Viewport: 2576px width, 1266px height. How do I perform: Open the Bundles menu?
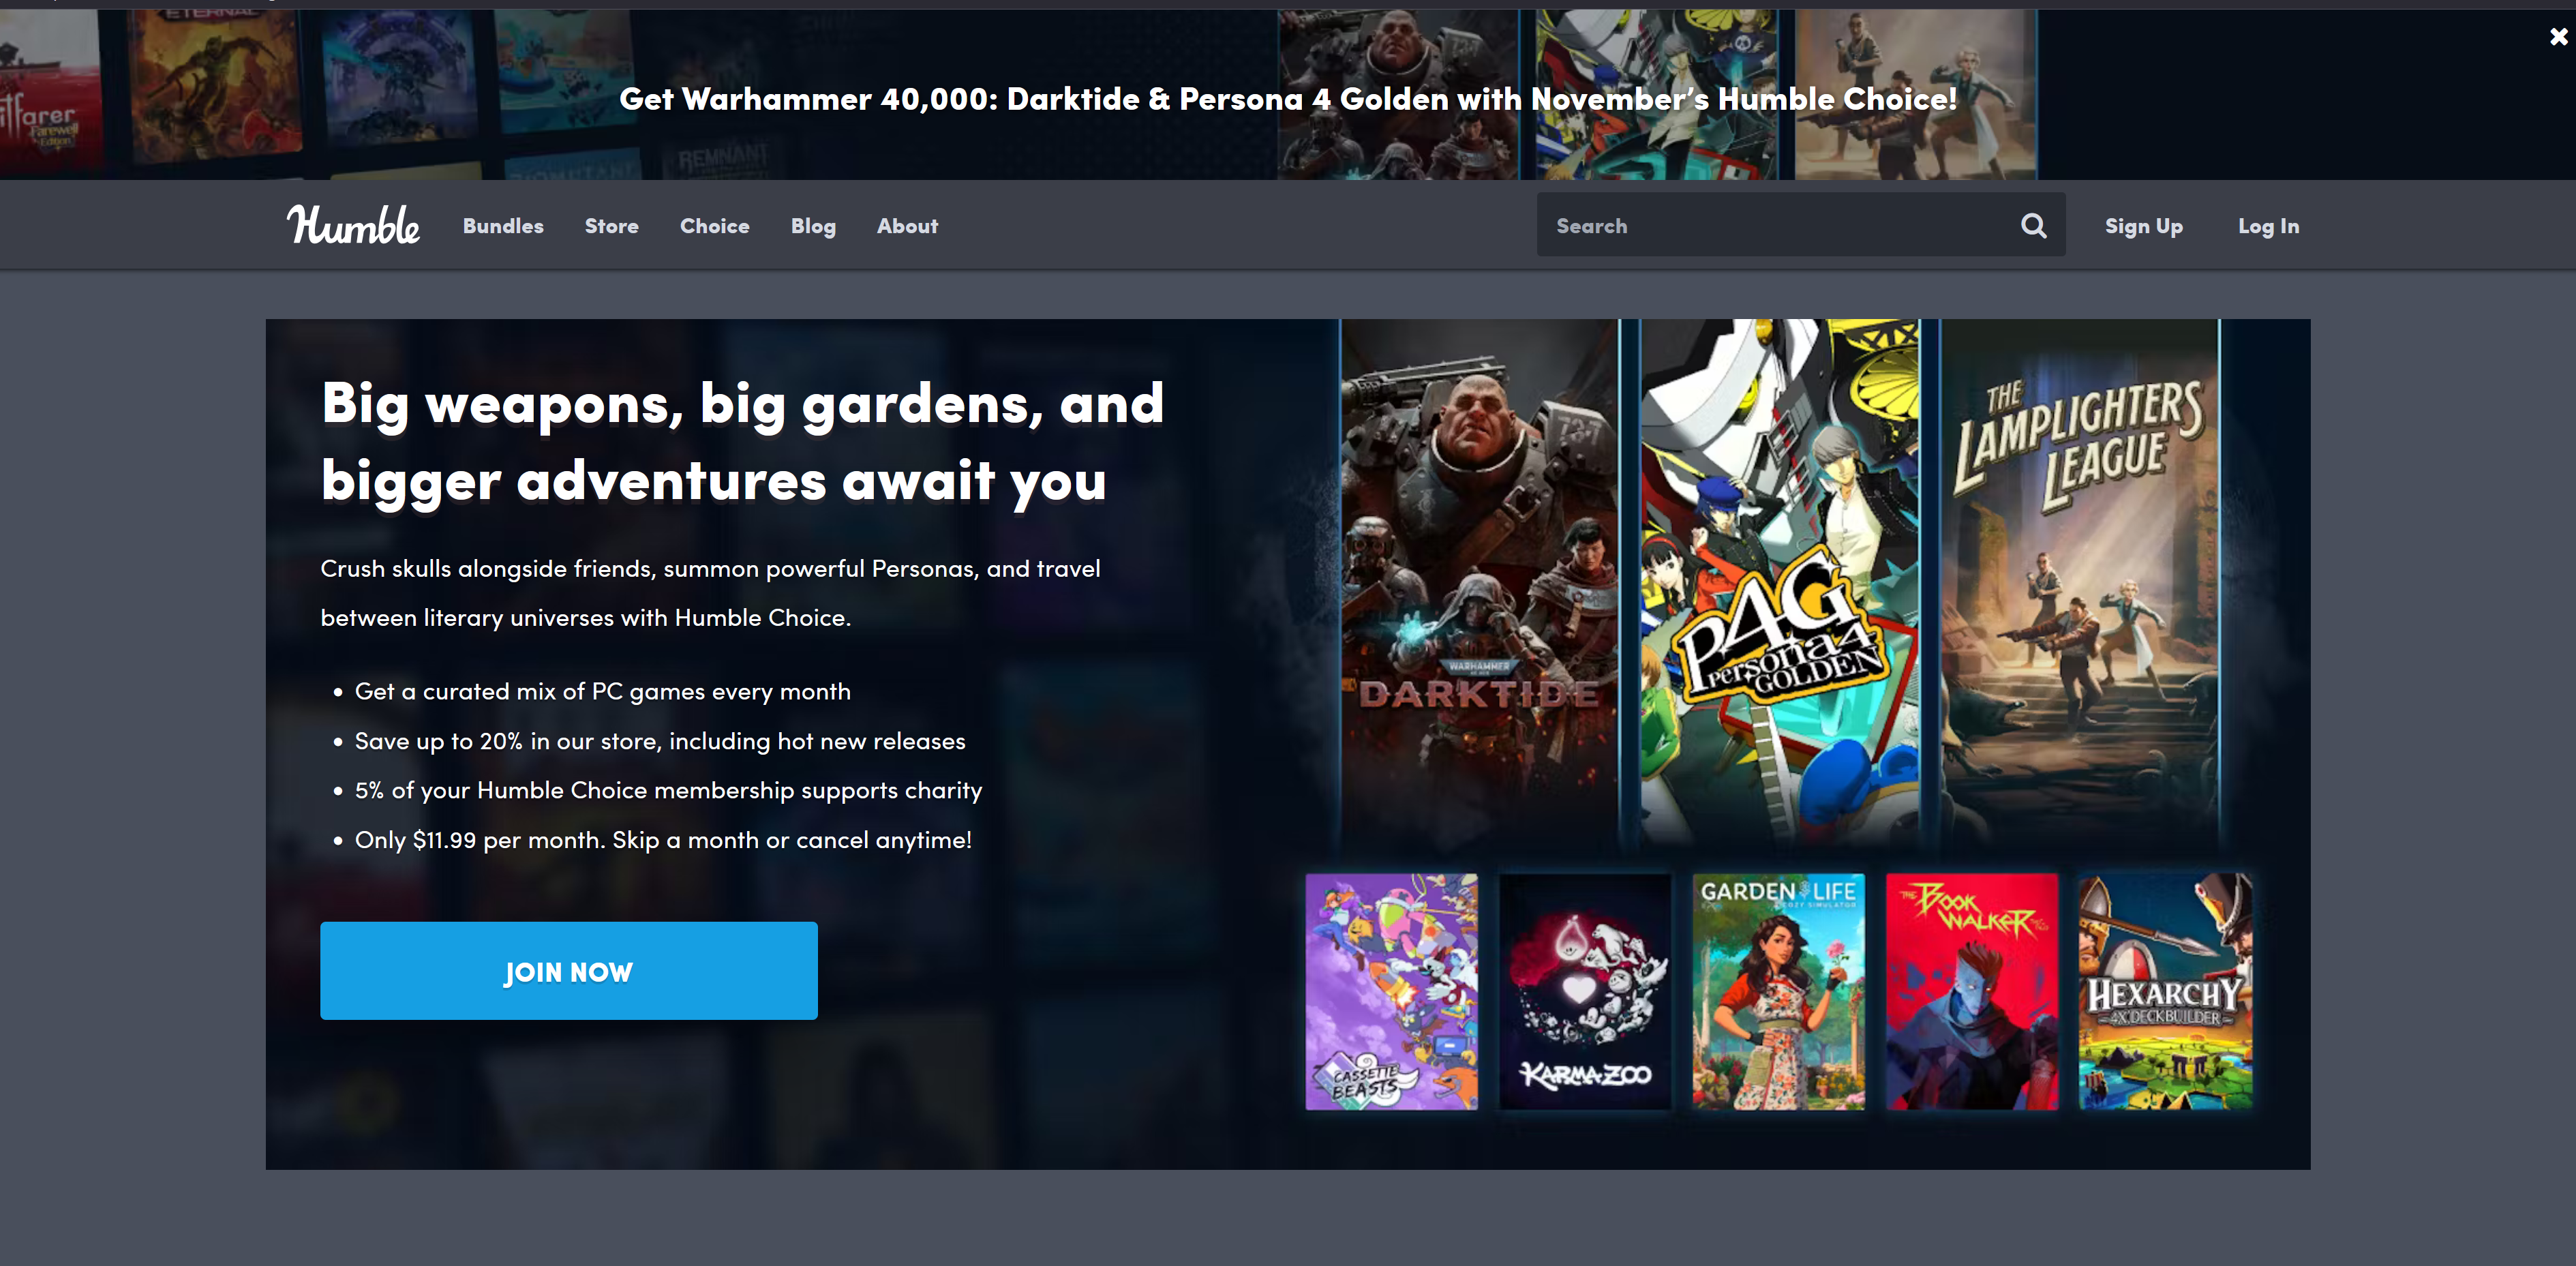(x=503, y=226)
